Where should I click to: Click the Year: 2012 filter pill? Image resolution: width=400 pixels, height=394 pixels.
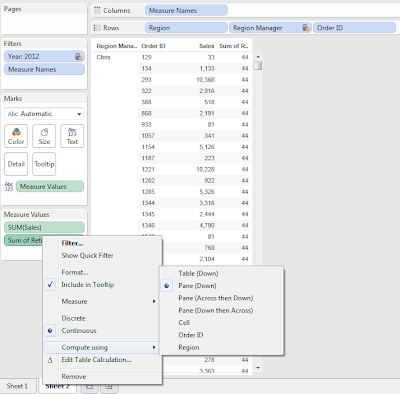pyautogui.click(x=44, y=57)
